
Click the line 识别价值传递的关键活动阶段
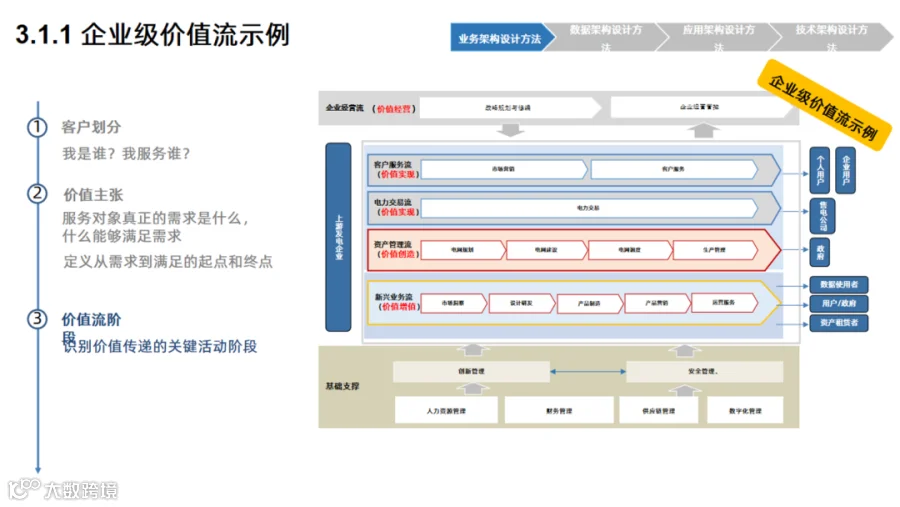(x=160, y=346)
